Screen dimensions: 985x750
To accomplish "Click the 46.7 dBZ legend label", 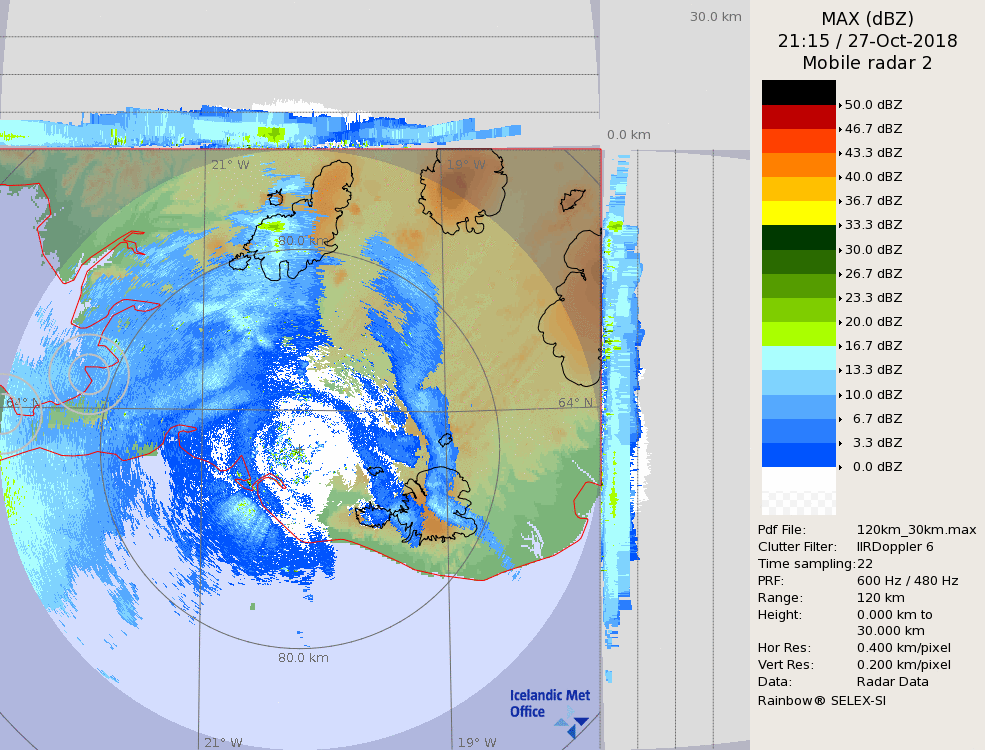I will (x=873, y=129).
